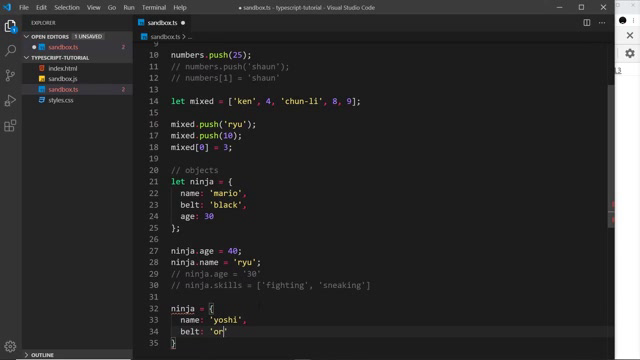The width and height of the screenshot is (640, 360).
Task: Click the 1 UNSAVED badge
Action: point(88,37)
